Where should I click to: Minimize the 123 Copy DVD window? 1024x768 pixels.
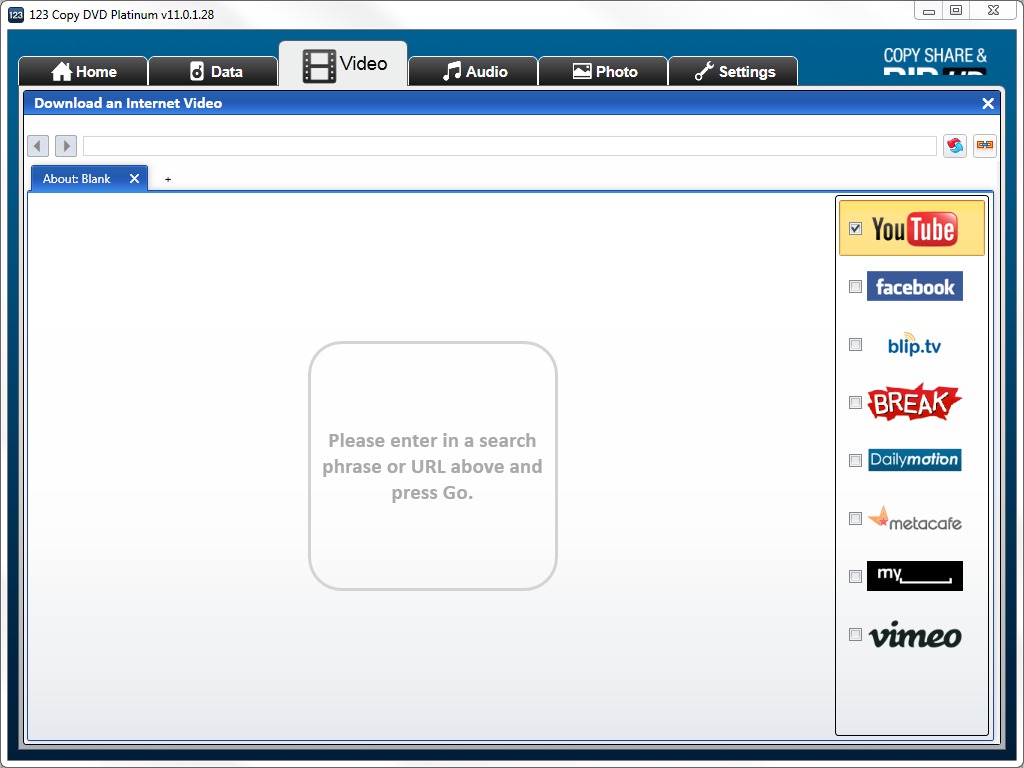pos(929,11)
